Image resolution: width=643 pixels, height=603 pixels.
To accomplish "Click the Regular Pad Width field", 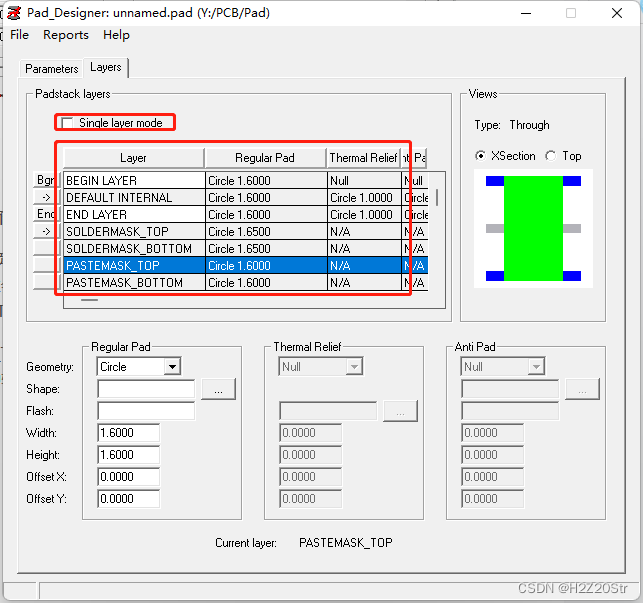I will [x=128, y=432].
